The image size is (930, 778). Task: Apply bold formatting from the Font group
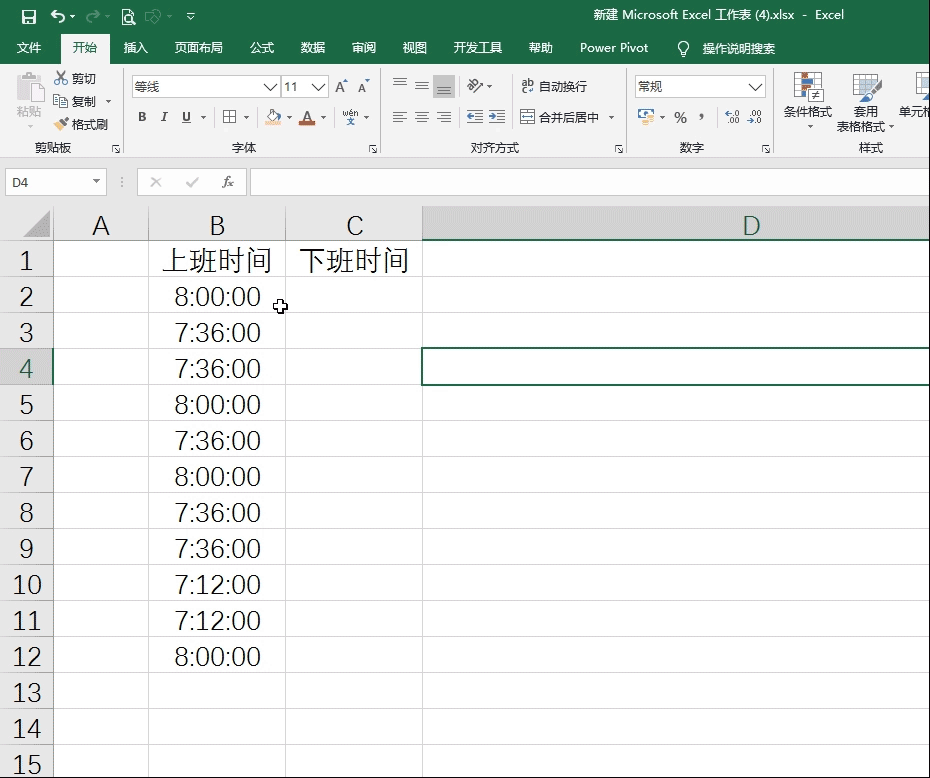(x=141, y=117)
